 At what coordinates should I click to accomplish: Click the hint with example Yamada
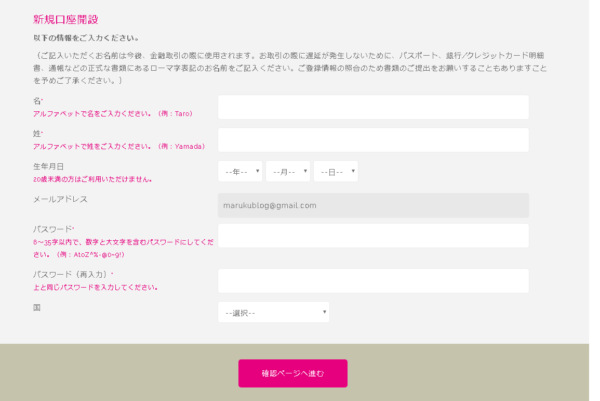click(119, 146)
